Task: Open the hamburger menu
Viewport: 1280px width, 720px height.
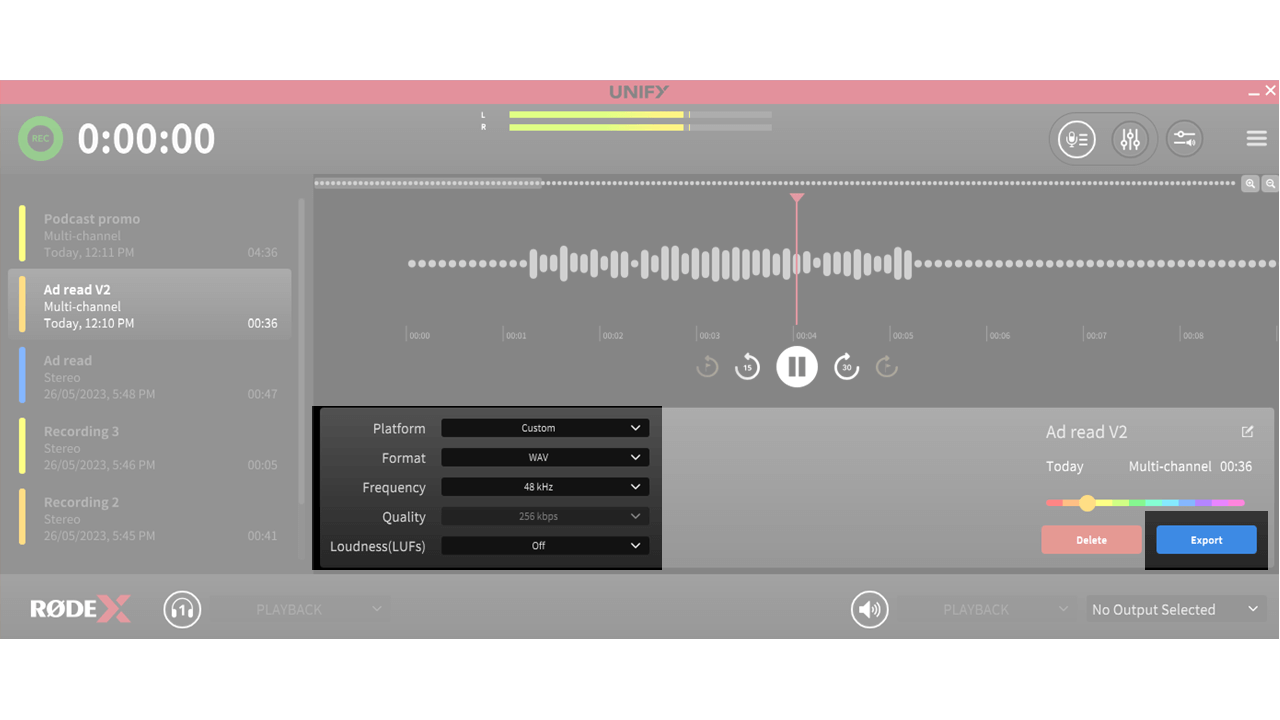Action: (1256, 138)
